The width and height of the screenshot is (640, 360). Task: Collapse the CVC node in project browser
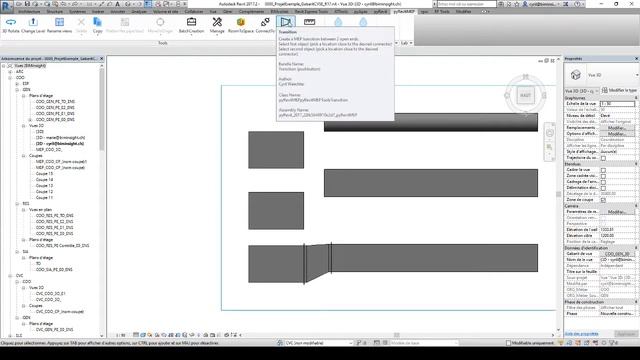click(x=10, y=276)
